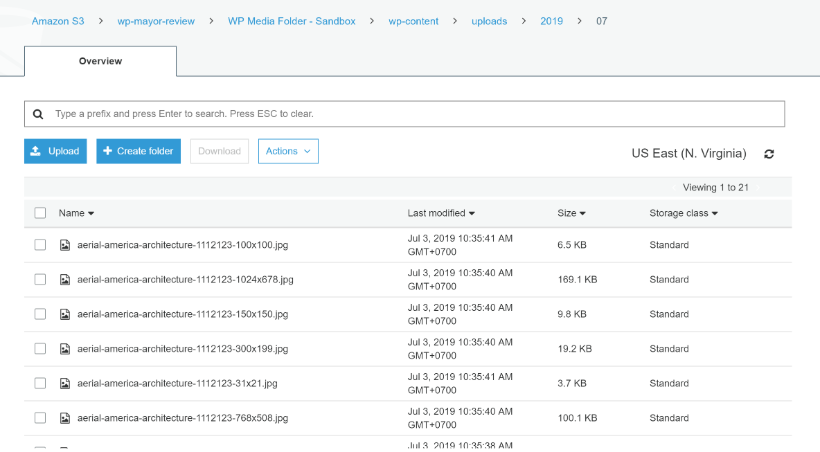This screenshot has height=452, width=820.
Task: Open file aerial-america-architecture-1112123-150x150.jpg
Action: tap(183, 314)
